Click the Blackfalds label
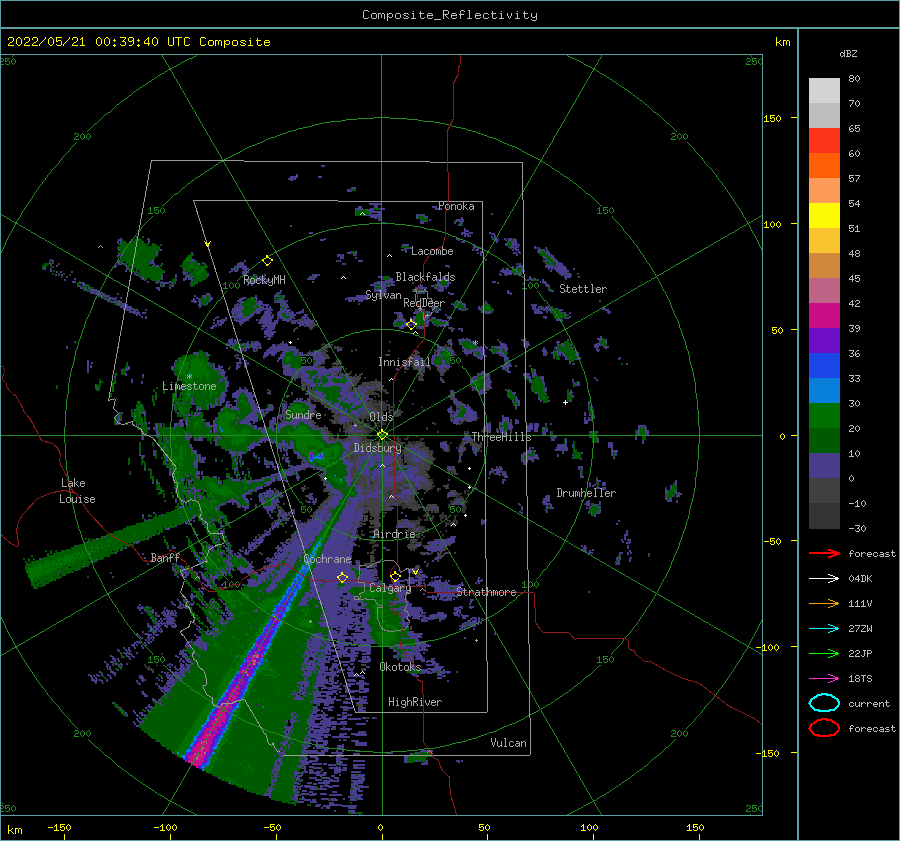 click(x=425, y=277)
